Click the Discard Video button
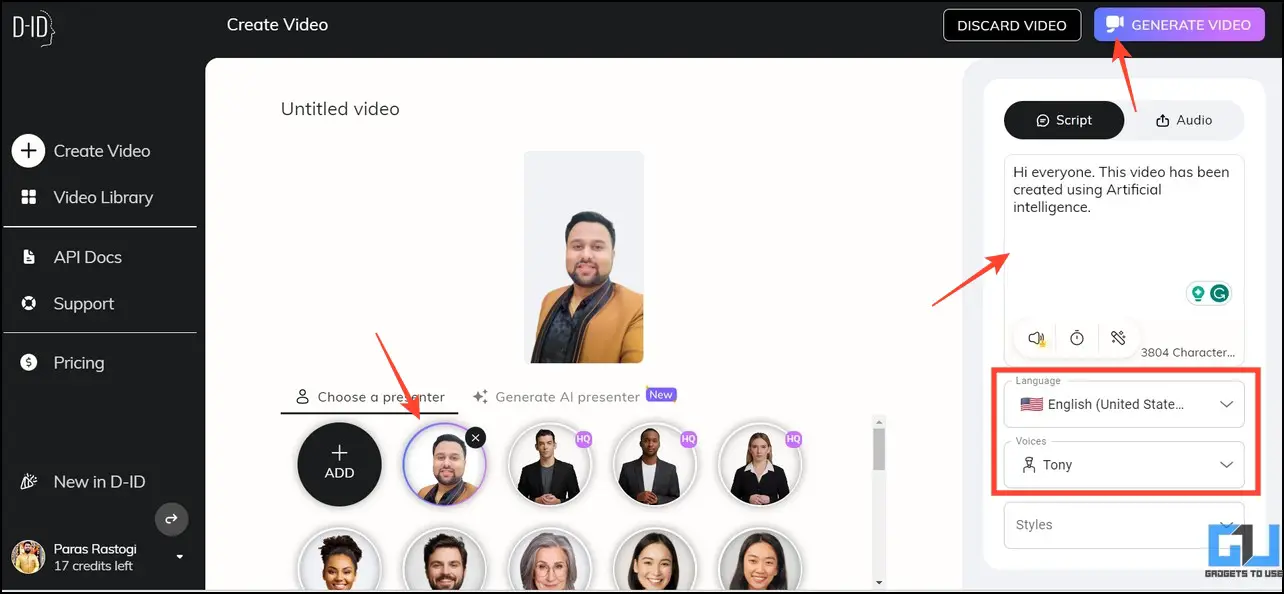The image size is (1284, 594). [1012, 25]
